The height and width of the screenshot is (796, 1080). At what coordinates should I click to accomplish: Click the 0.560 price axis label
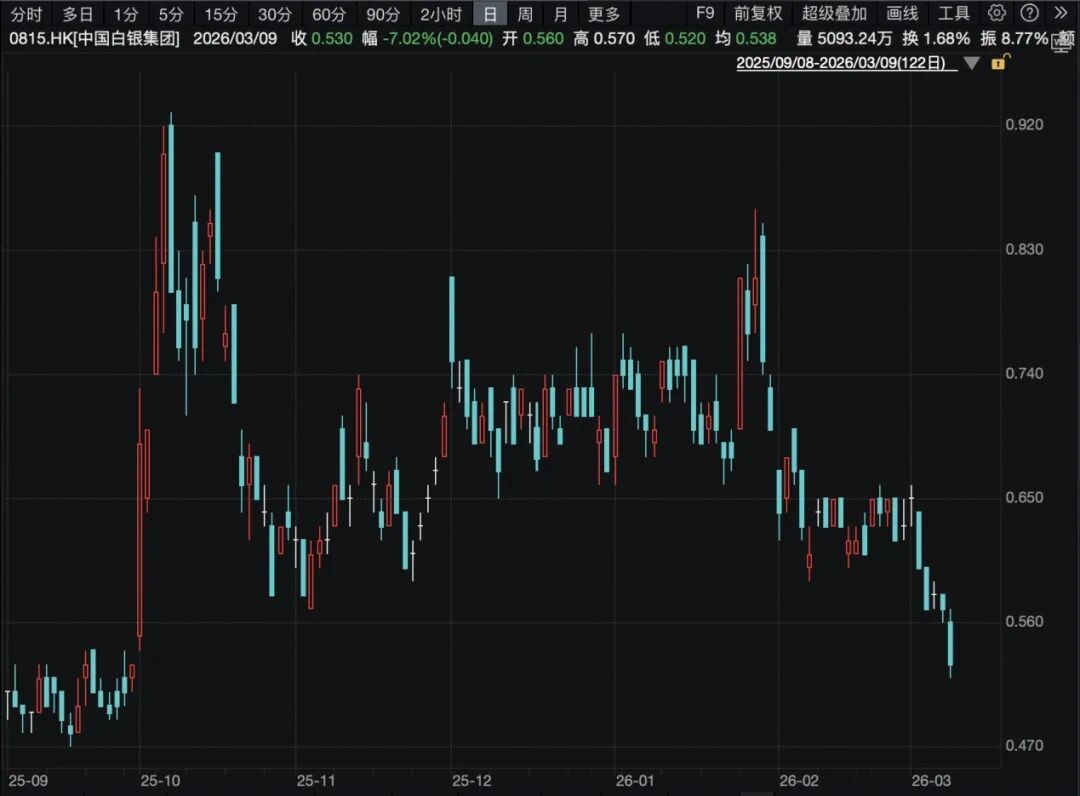(1024, 621)
